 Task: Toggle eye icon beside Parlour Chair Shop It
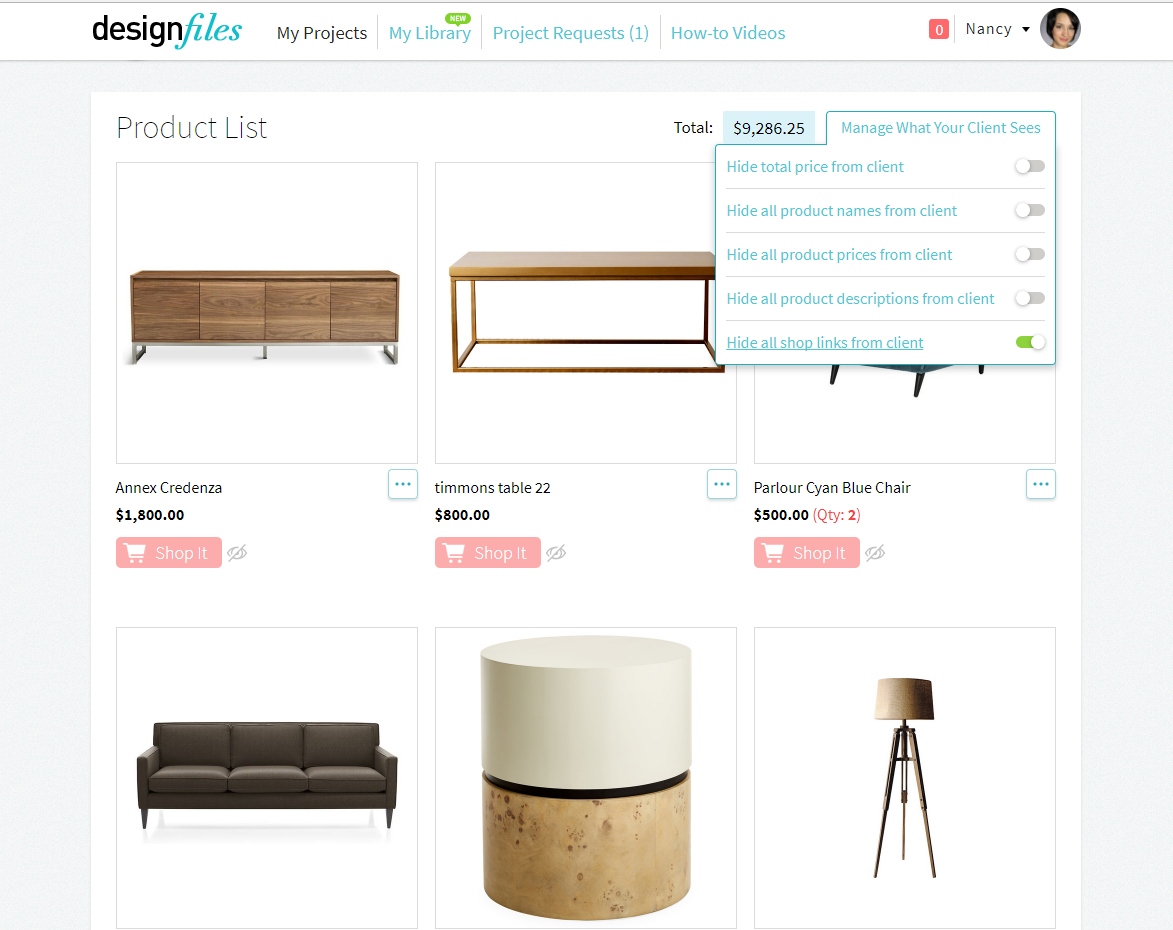click(875, 553)
